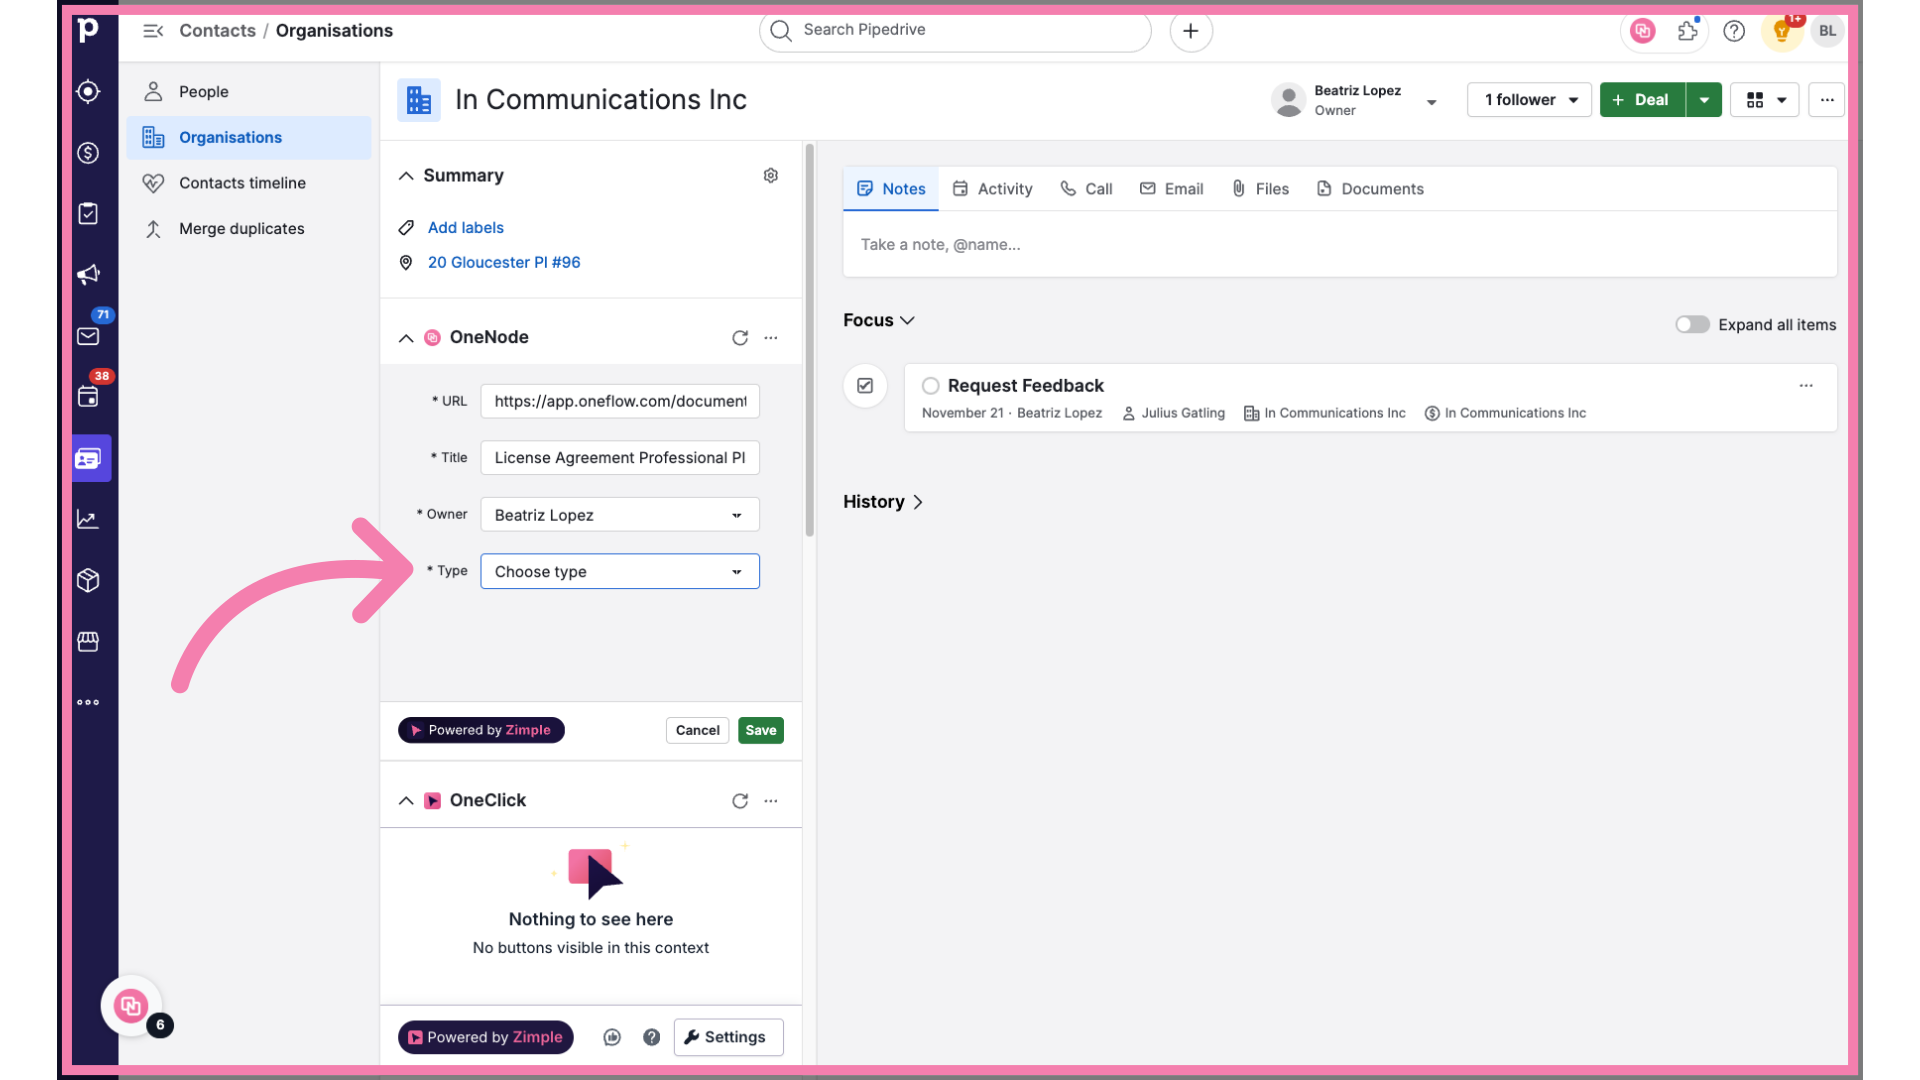The height and width of the screenshot is (1080, 1920).
Task: Switch to the Files tab
Action: pyautogui.click(x=1260, y=189)
